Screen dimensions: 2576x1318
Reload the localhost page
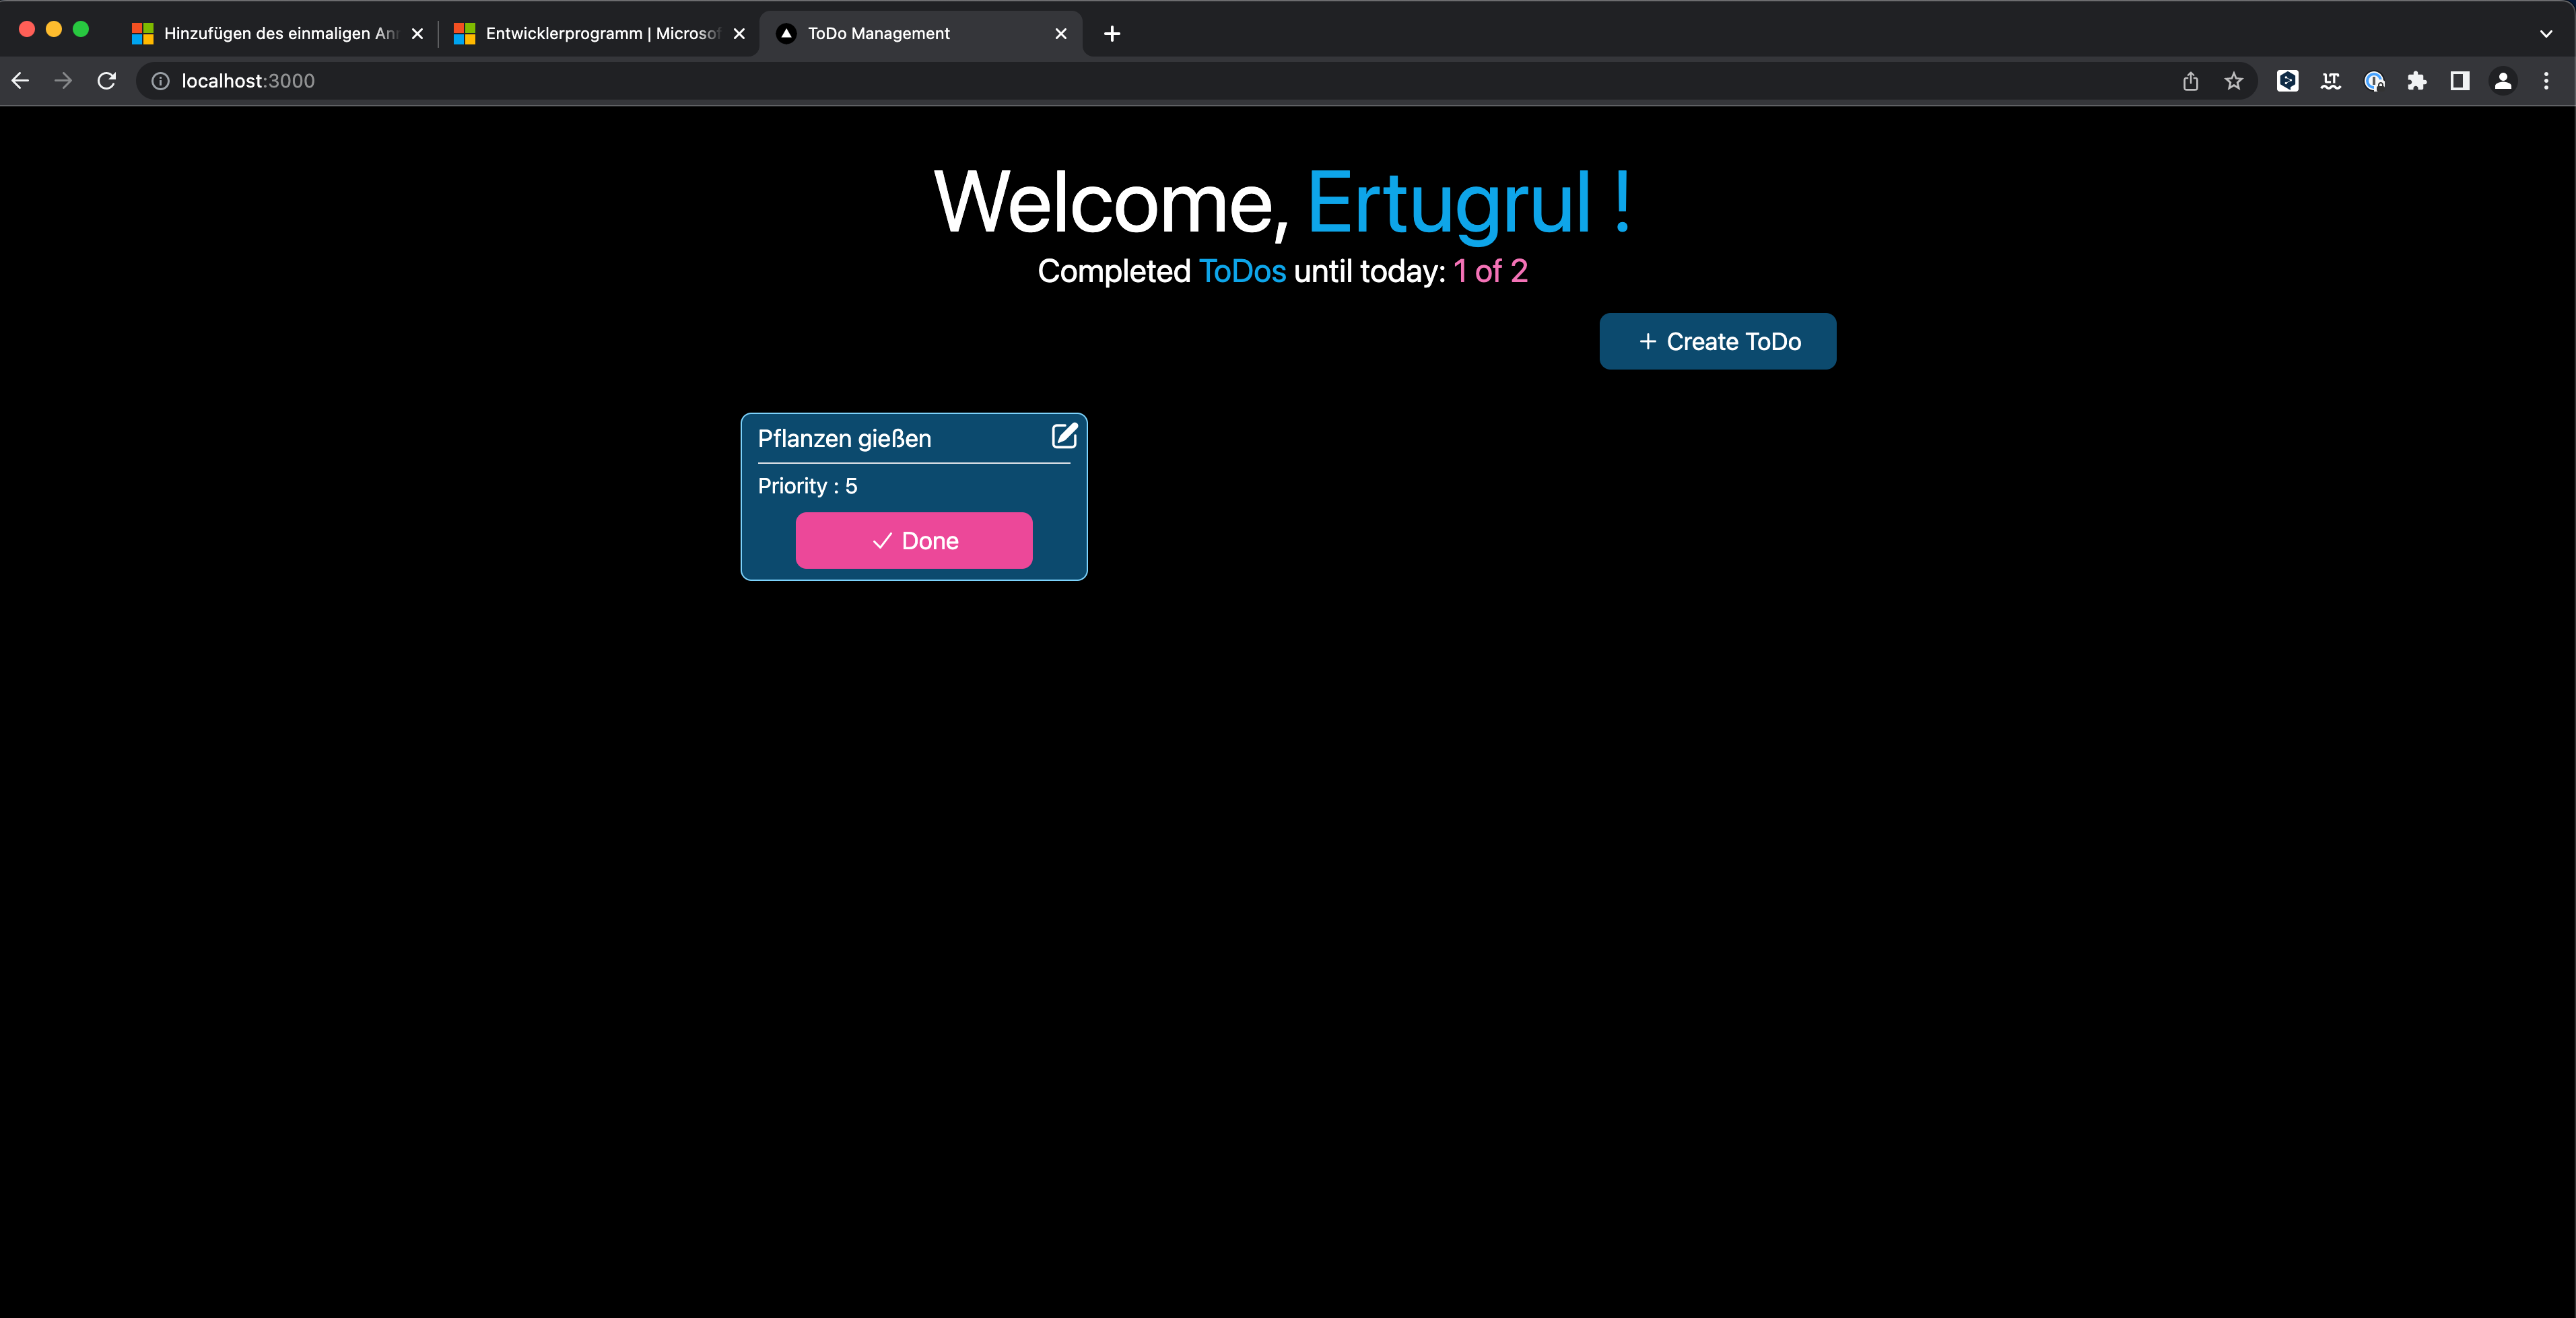pyautogui.click(x=106, y=81)
